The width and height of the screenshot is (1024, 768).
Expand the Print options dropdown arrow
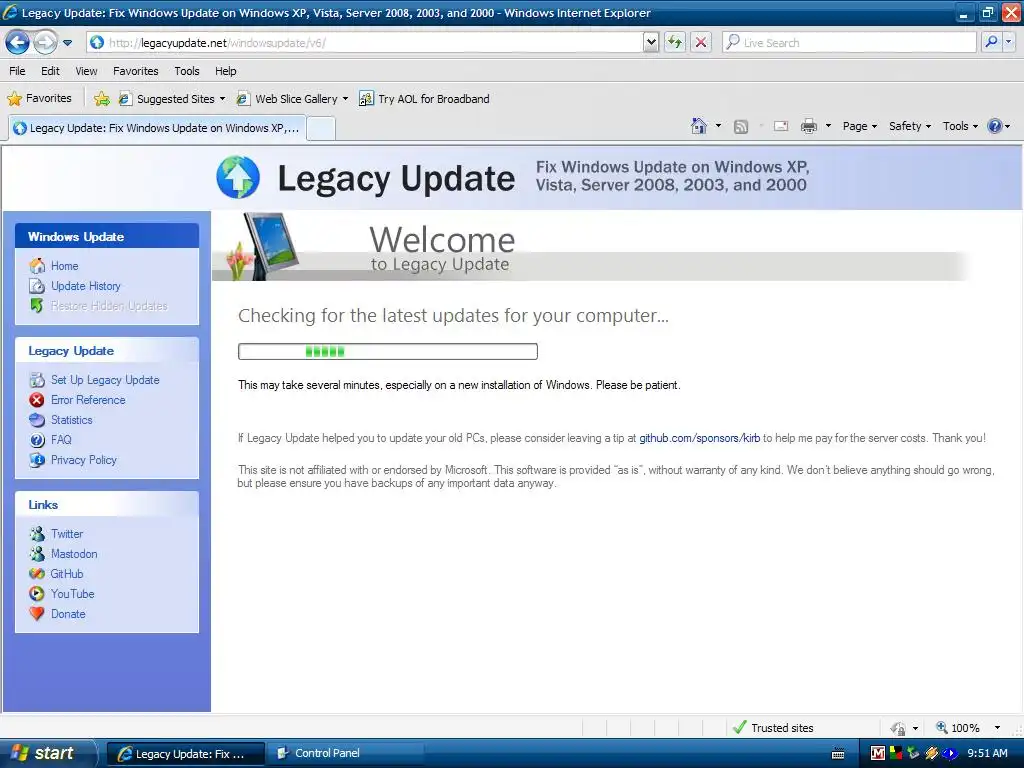click(828, 126)
